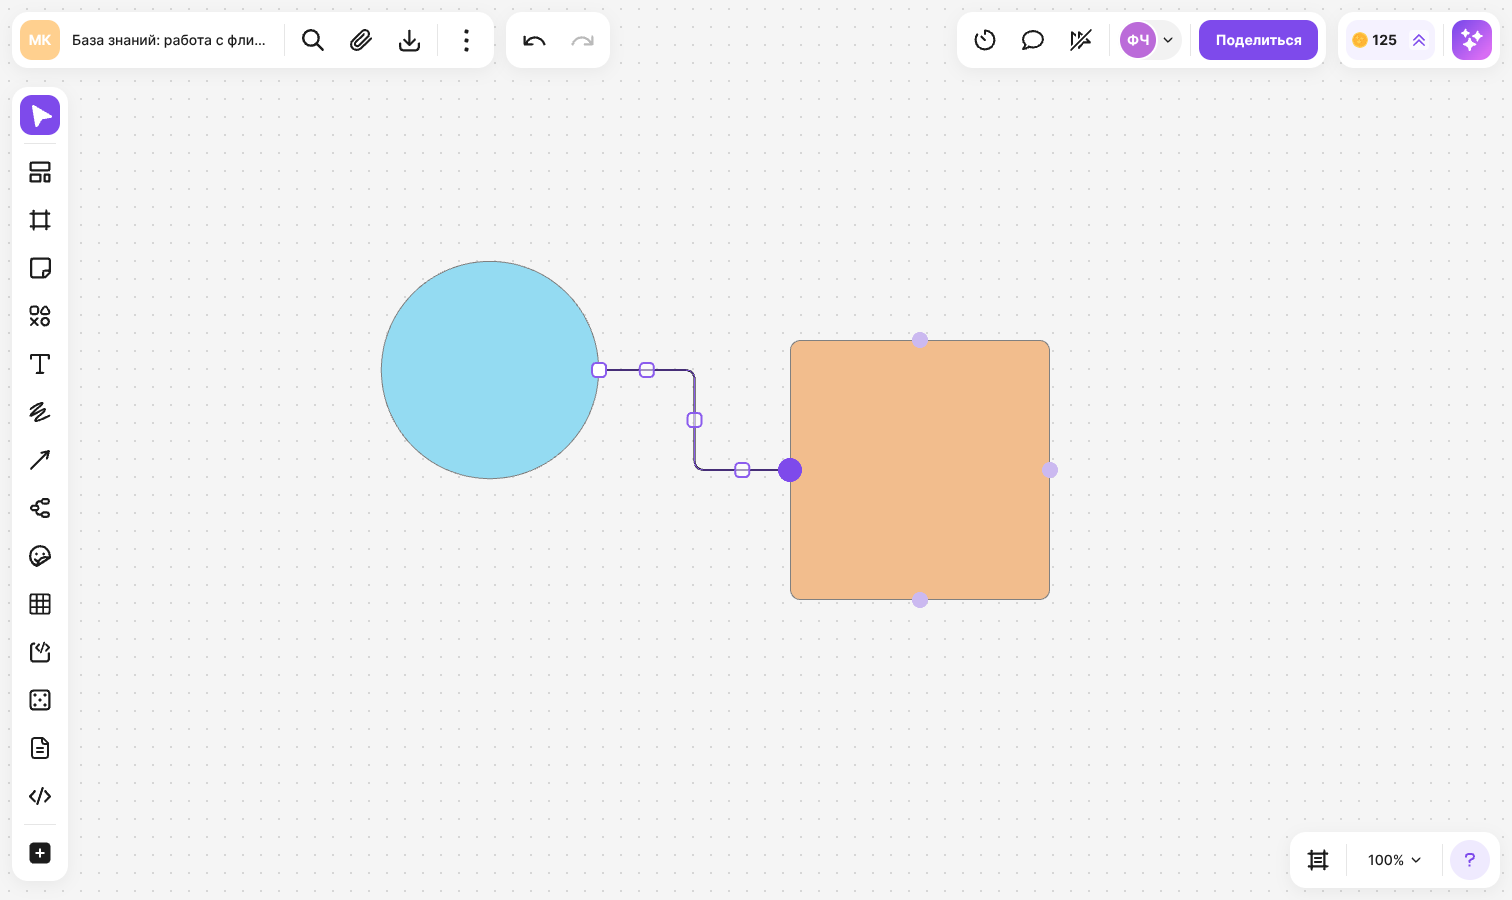Click the right connection point of square
1512x900 pixels.
[x=1050, y=470]
